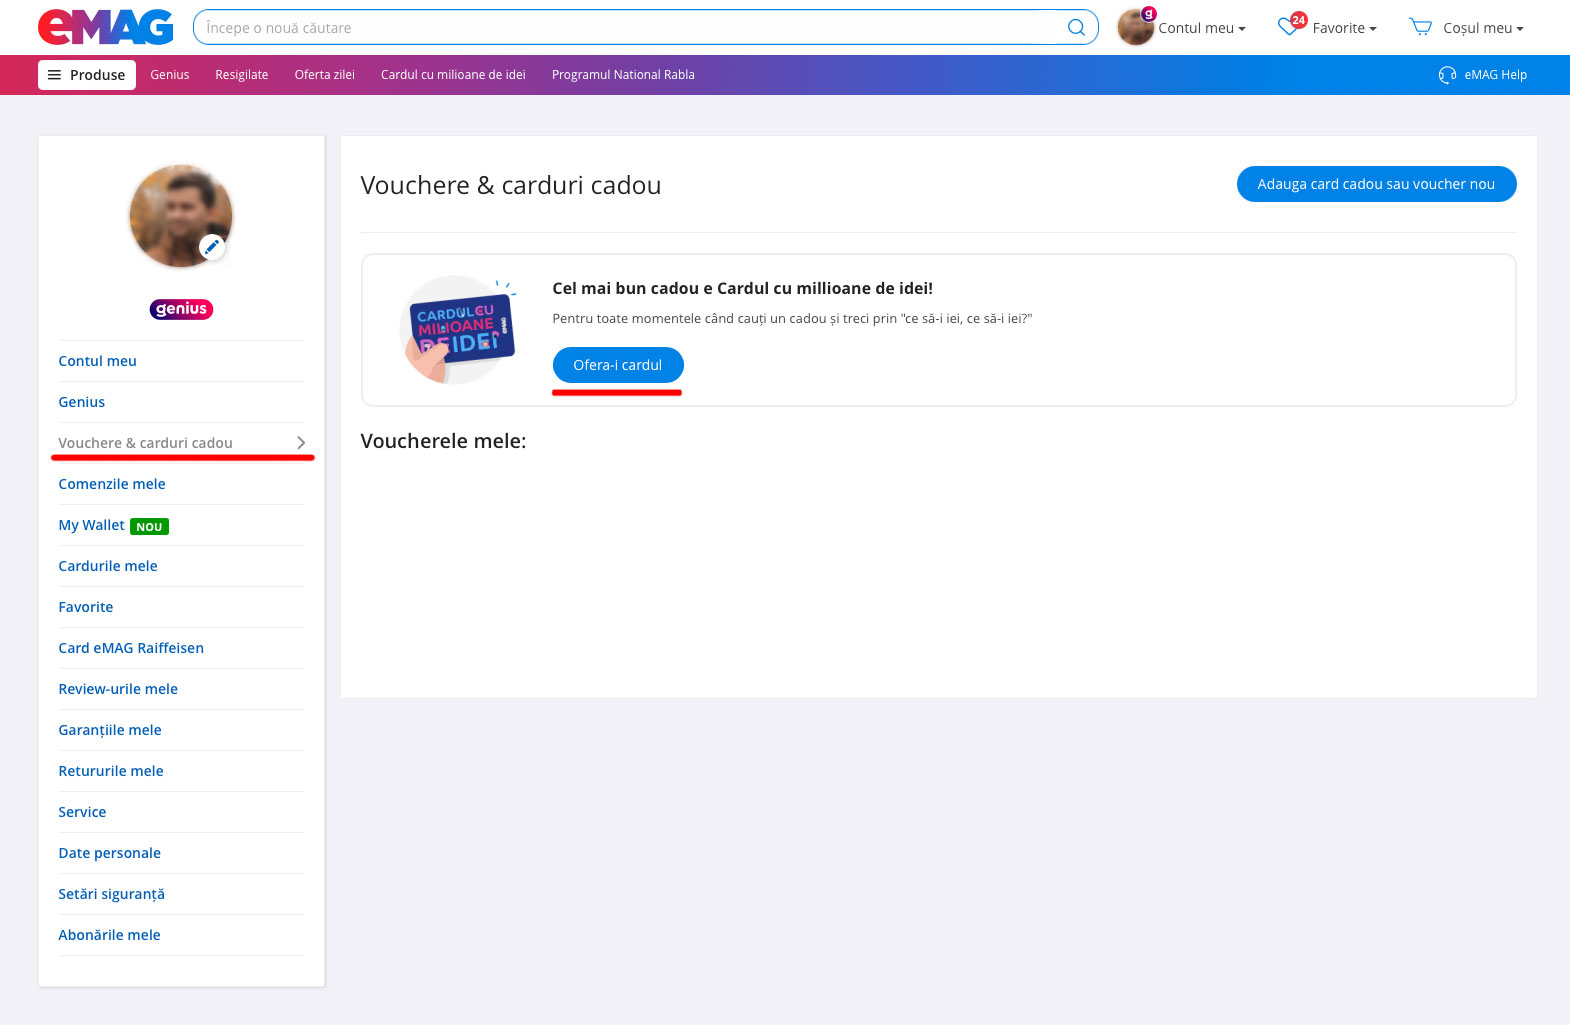The image size is (1570, 1025).
Task: Click Adauga card cadou sau voucher nou
Action: 1376,184
